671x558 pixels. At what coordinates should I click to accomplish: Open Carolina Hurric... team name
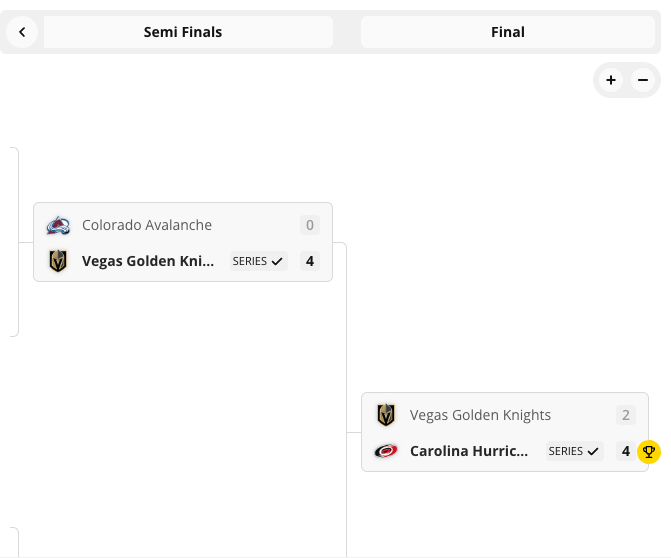[469, 451]
